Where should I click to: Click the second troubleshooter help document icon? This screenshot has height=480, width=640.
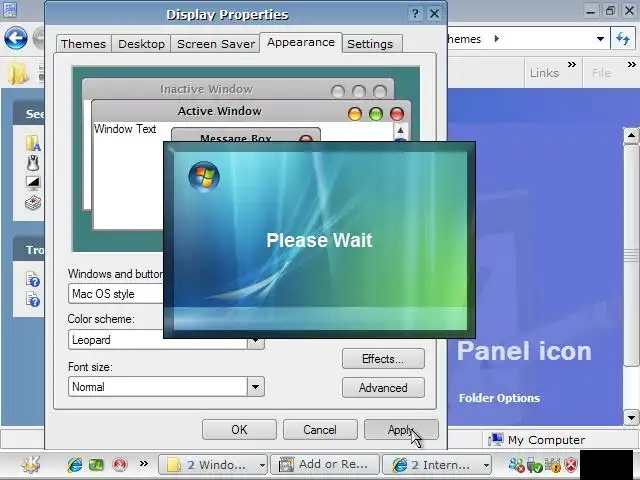click(33, 299)
